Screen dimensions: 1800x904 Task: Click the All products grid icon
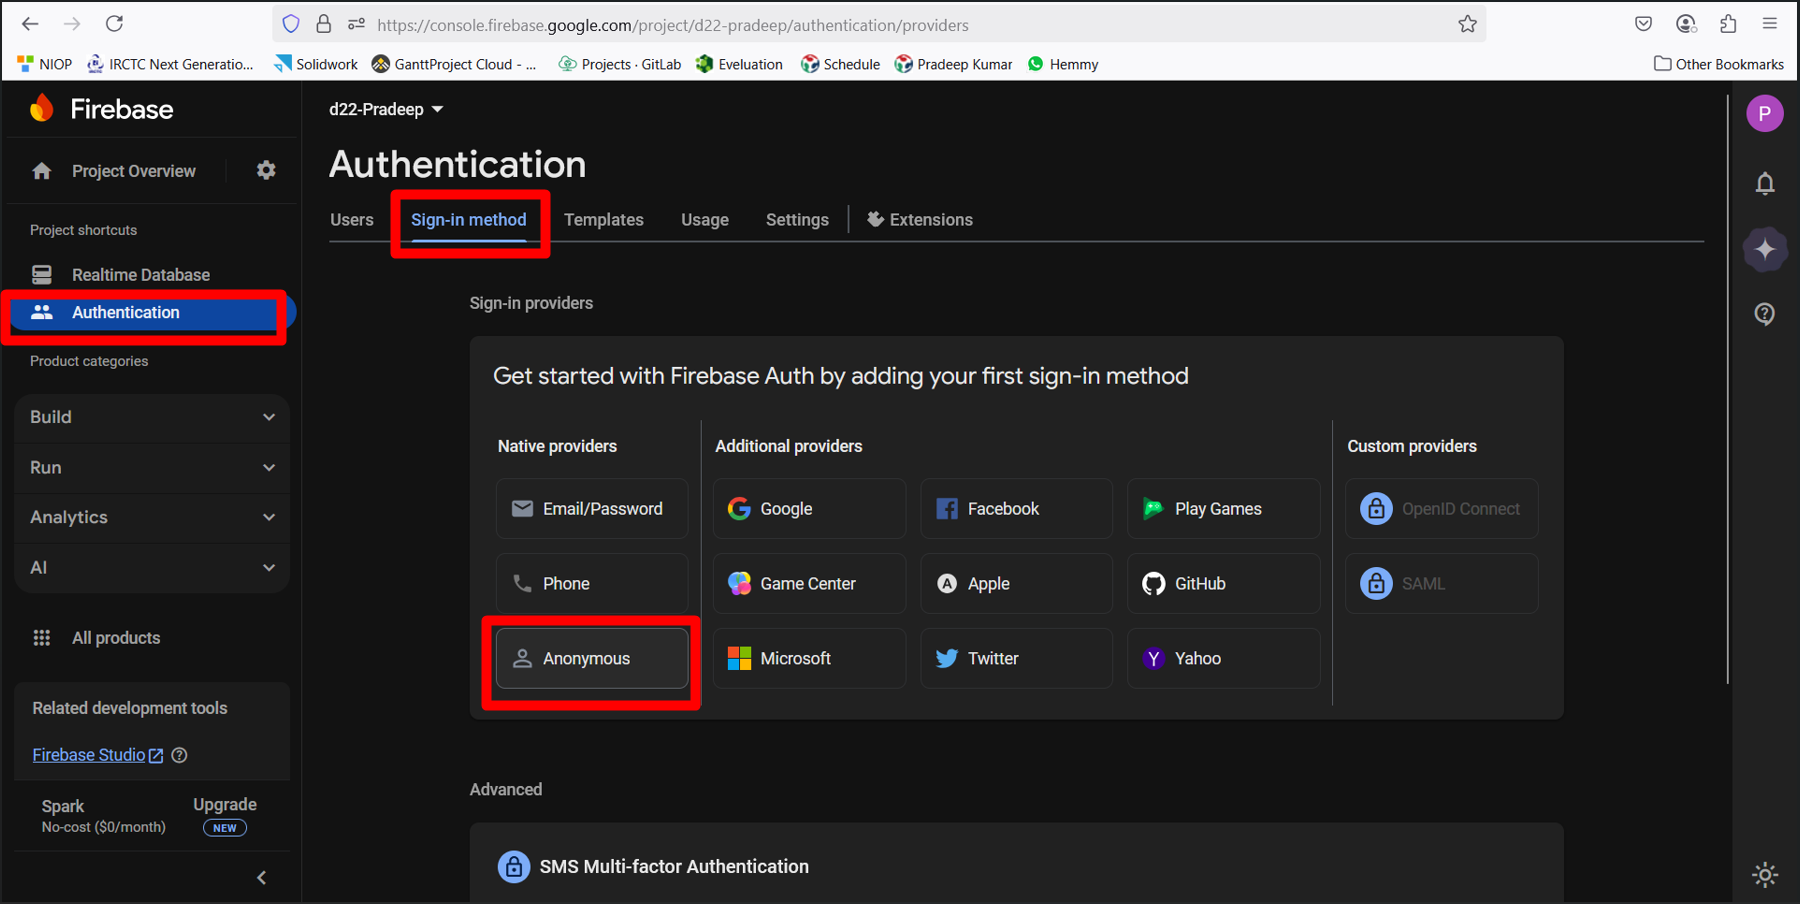[42, 638]
